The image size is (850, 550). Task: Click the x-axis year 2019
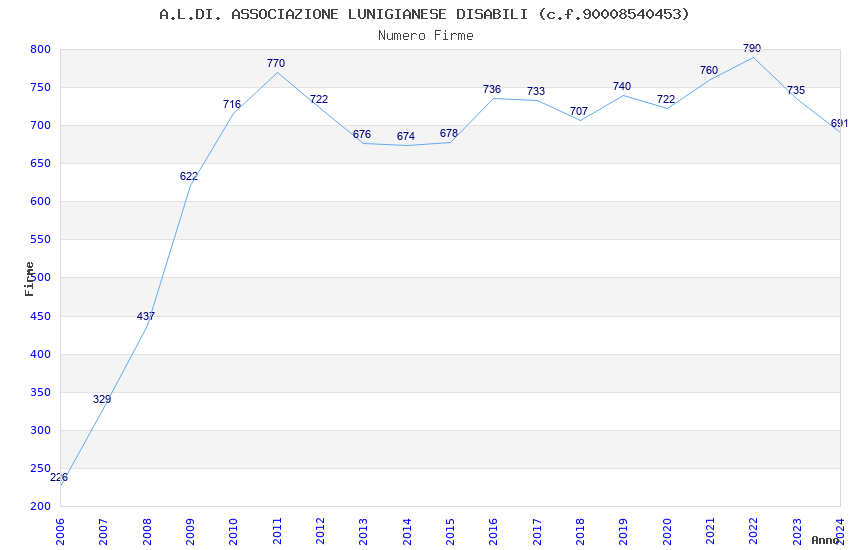623,531
